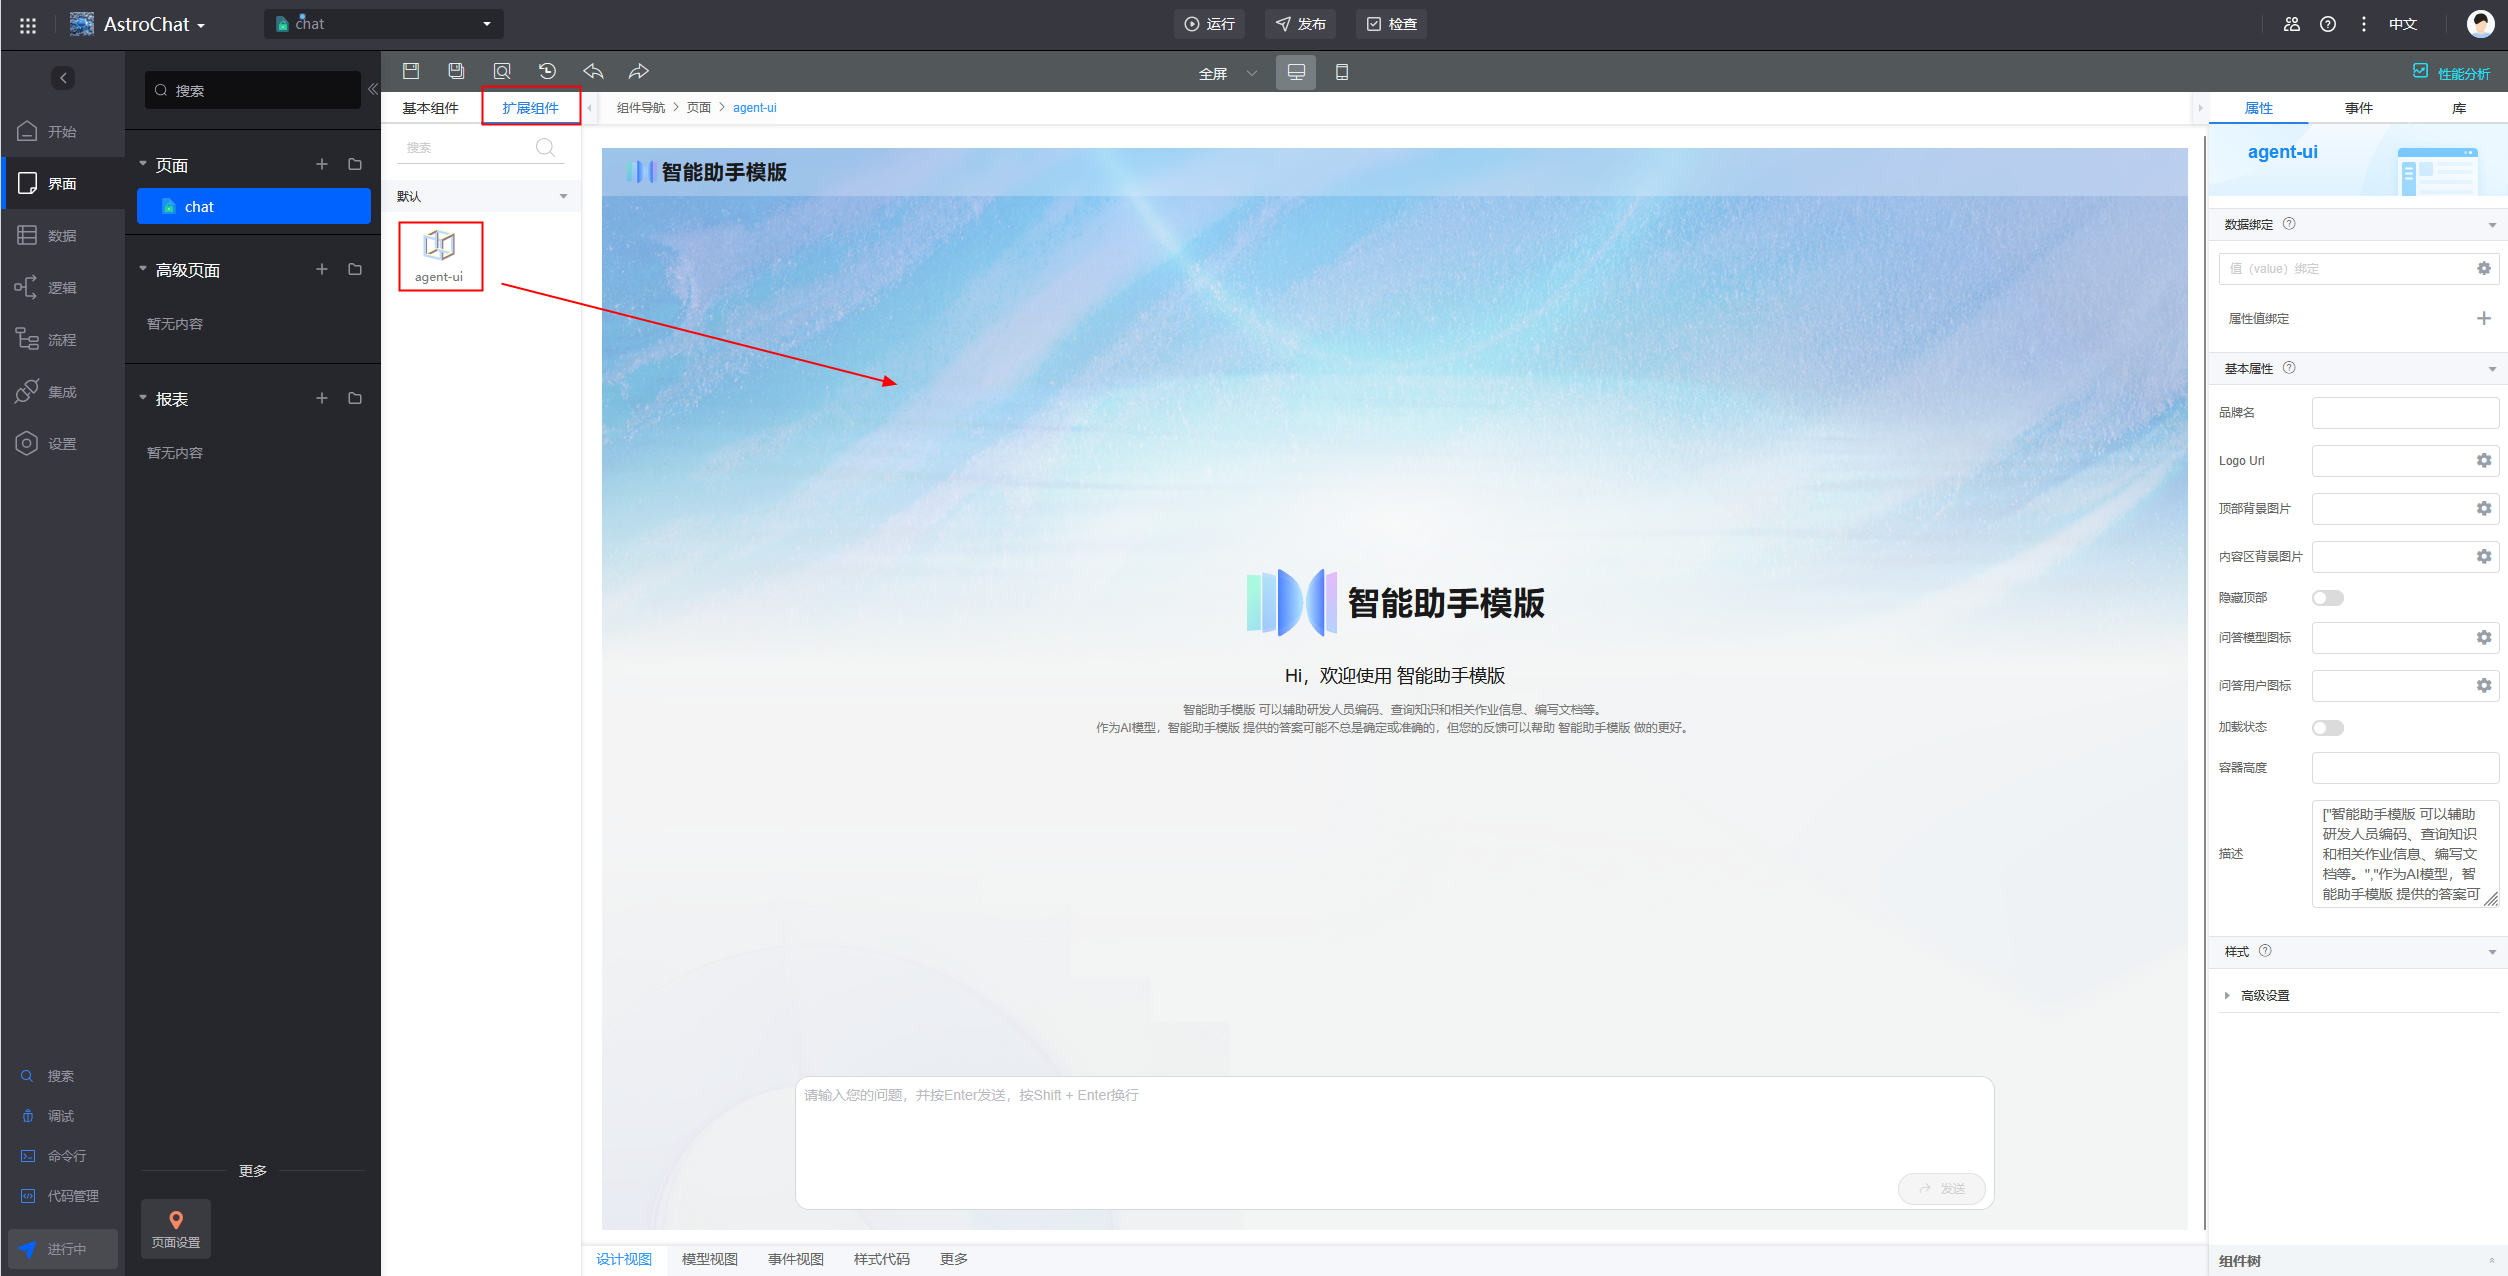Open the vertical more-options menu icon

pyautogui.click(x=2364, y=24)
